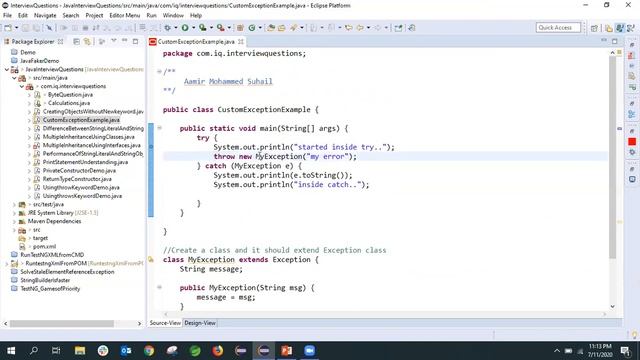Collapse the JavaInterviewQuestions project node
This screenshot has width=640, height=360.
pyautogui.click(x=7, y=69)
